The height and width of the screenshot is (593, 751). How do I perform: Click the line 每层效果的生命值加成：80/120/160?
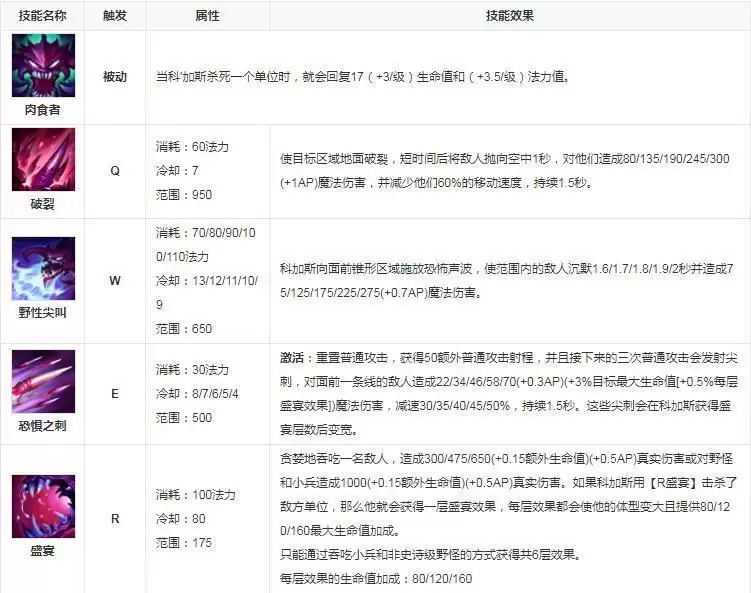pyautogui.click(x=376, y=579)
